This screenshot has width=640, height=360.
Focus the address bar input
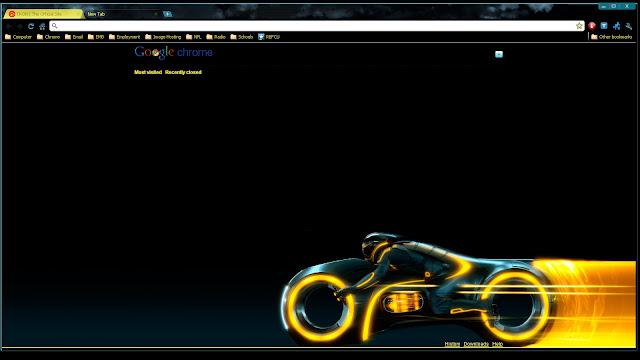point(316,26)
